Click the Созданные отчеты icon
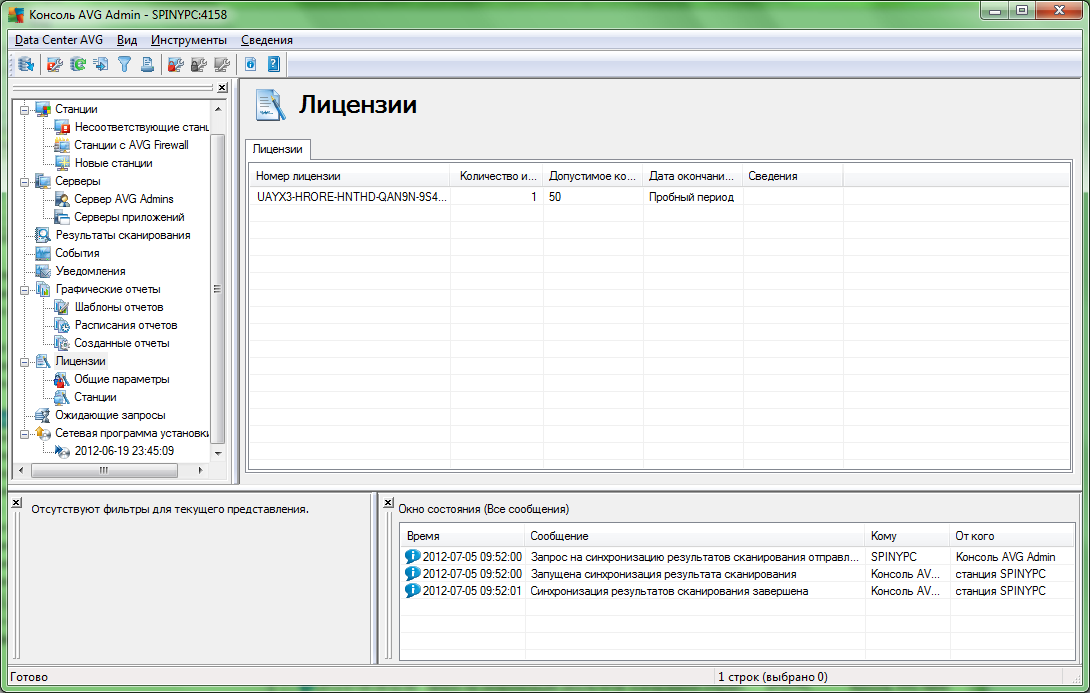The height and width of the screenshot is (693, 1090). pyautogui.click(x=63, y=343)
